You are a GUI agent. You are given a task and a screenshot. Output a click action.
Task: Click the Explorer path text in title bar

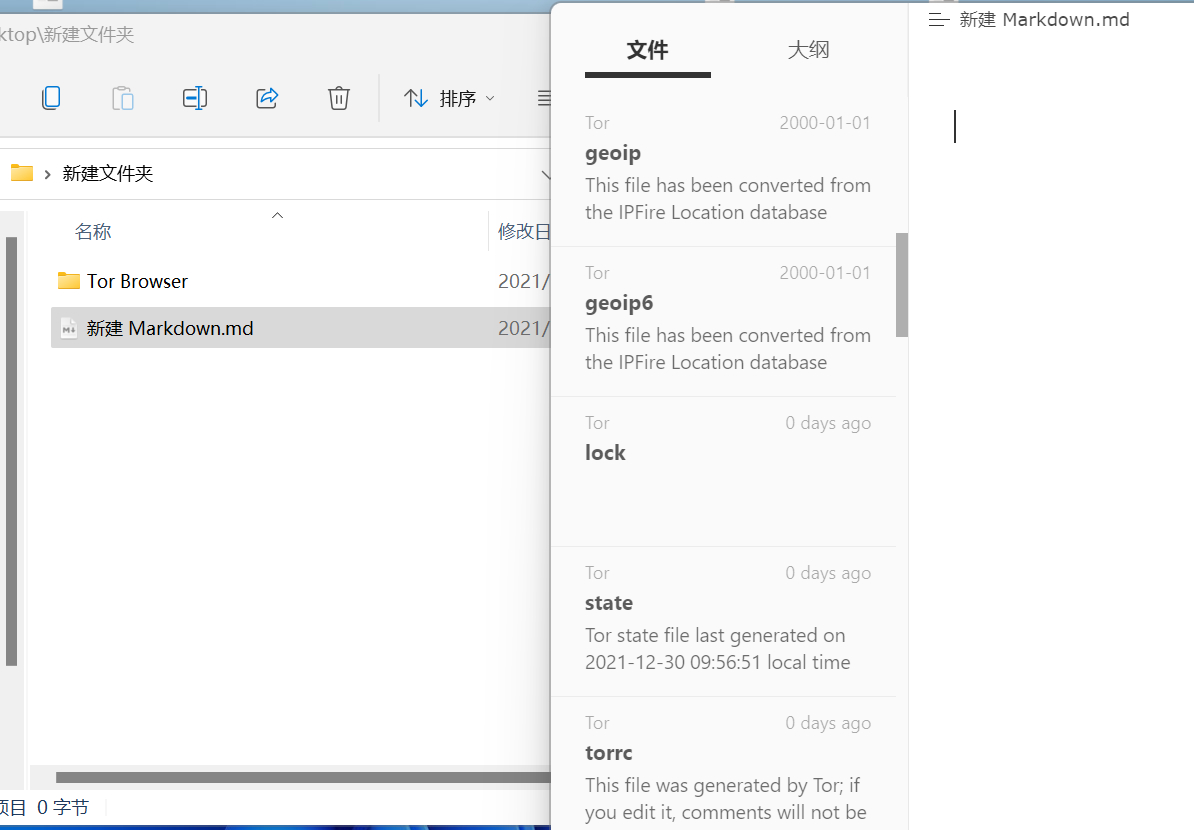[x=67, y=34]
